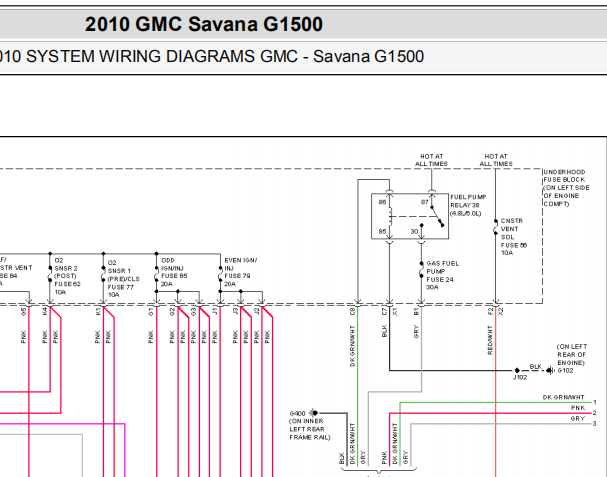Click DK GRN/WHT label at output 1
This screenshot has width=607, height=477.
click(x=563, y=398)
